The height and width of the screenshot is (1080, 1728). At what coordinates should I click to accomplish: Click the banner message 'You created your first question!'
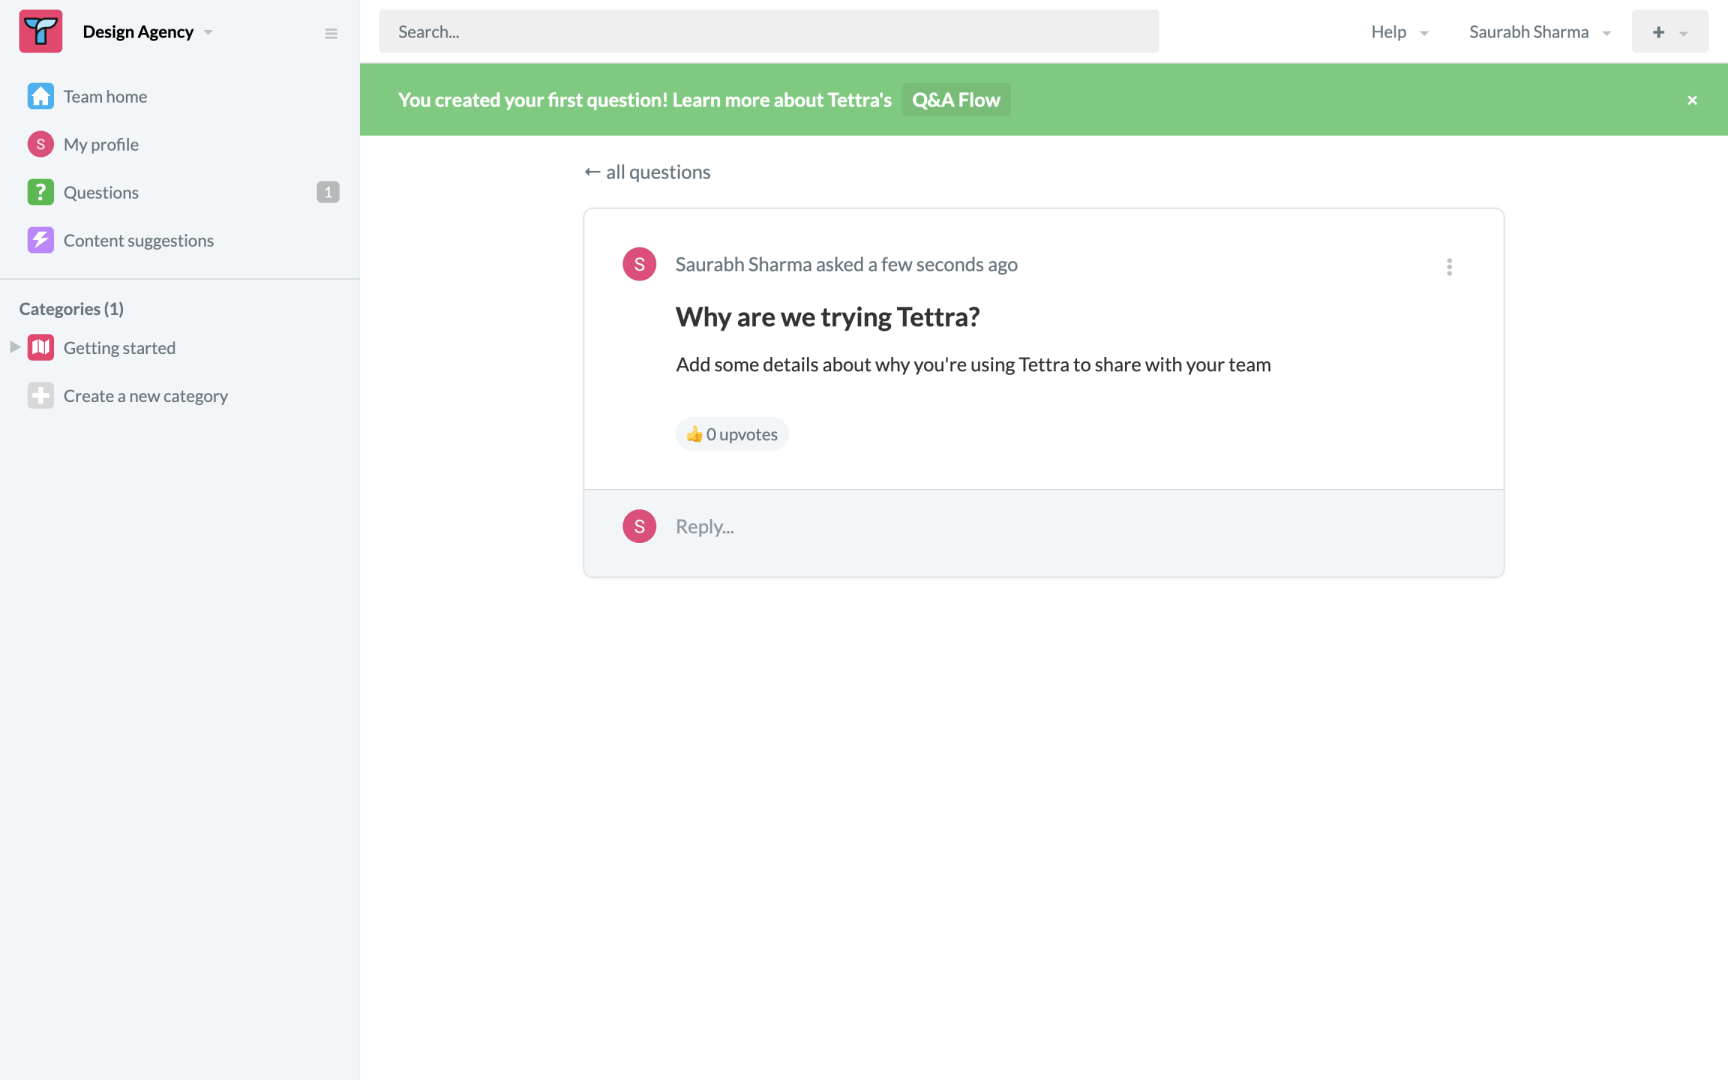pyautogui.click(x=533, y=100)
